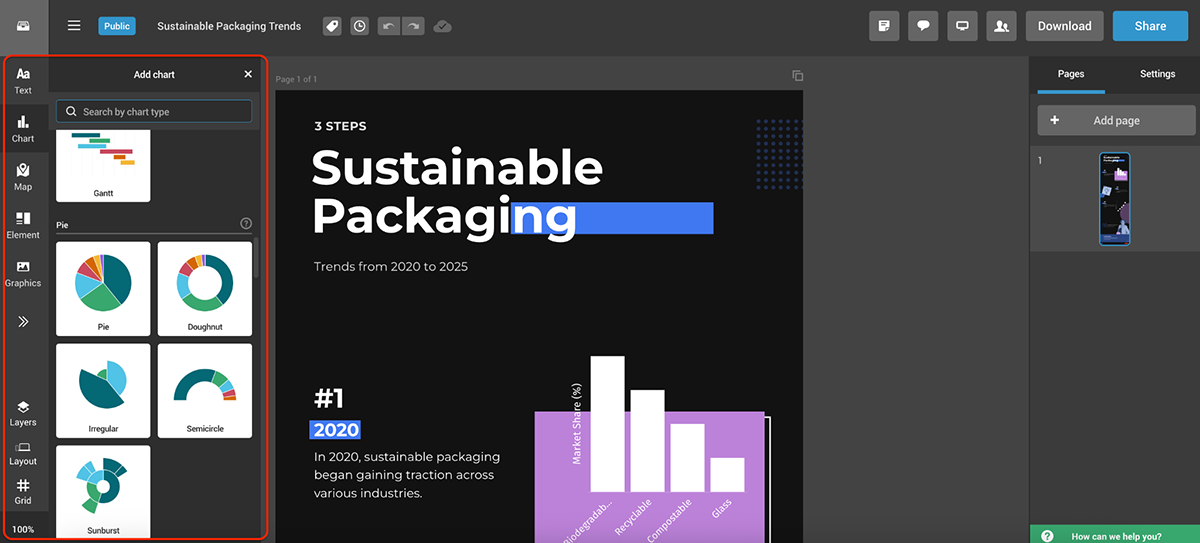Select the 3 STEPS text on canvas
The height and width of the screenshot is (543, 1200).
[340, 126]
